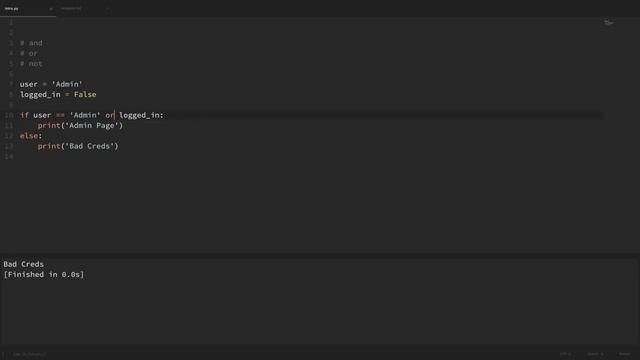Screen dimensions: 640x360
Task: Click the minimap preview at editor top right
Action: (x=608, y=23)
